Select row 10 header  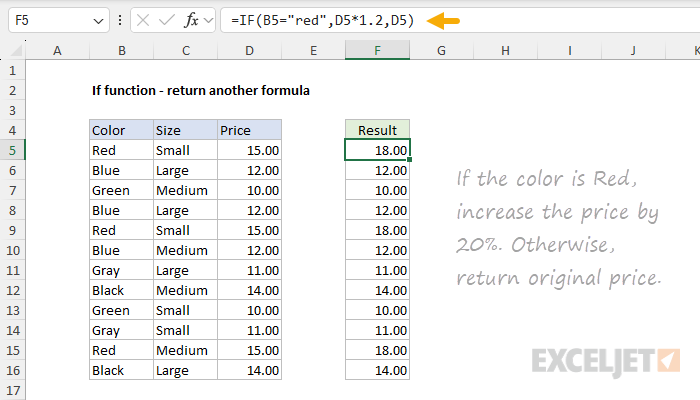pos(12,250)
